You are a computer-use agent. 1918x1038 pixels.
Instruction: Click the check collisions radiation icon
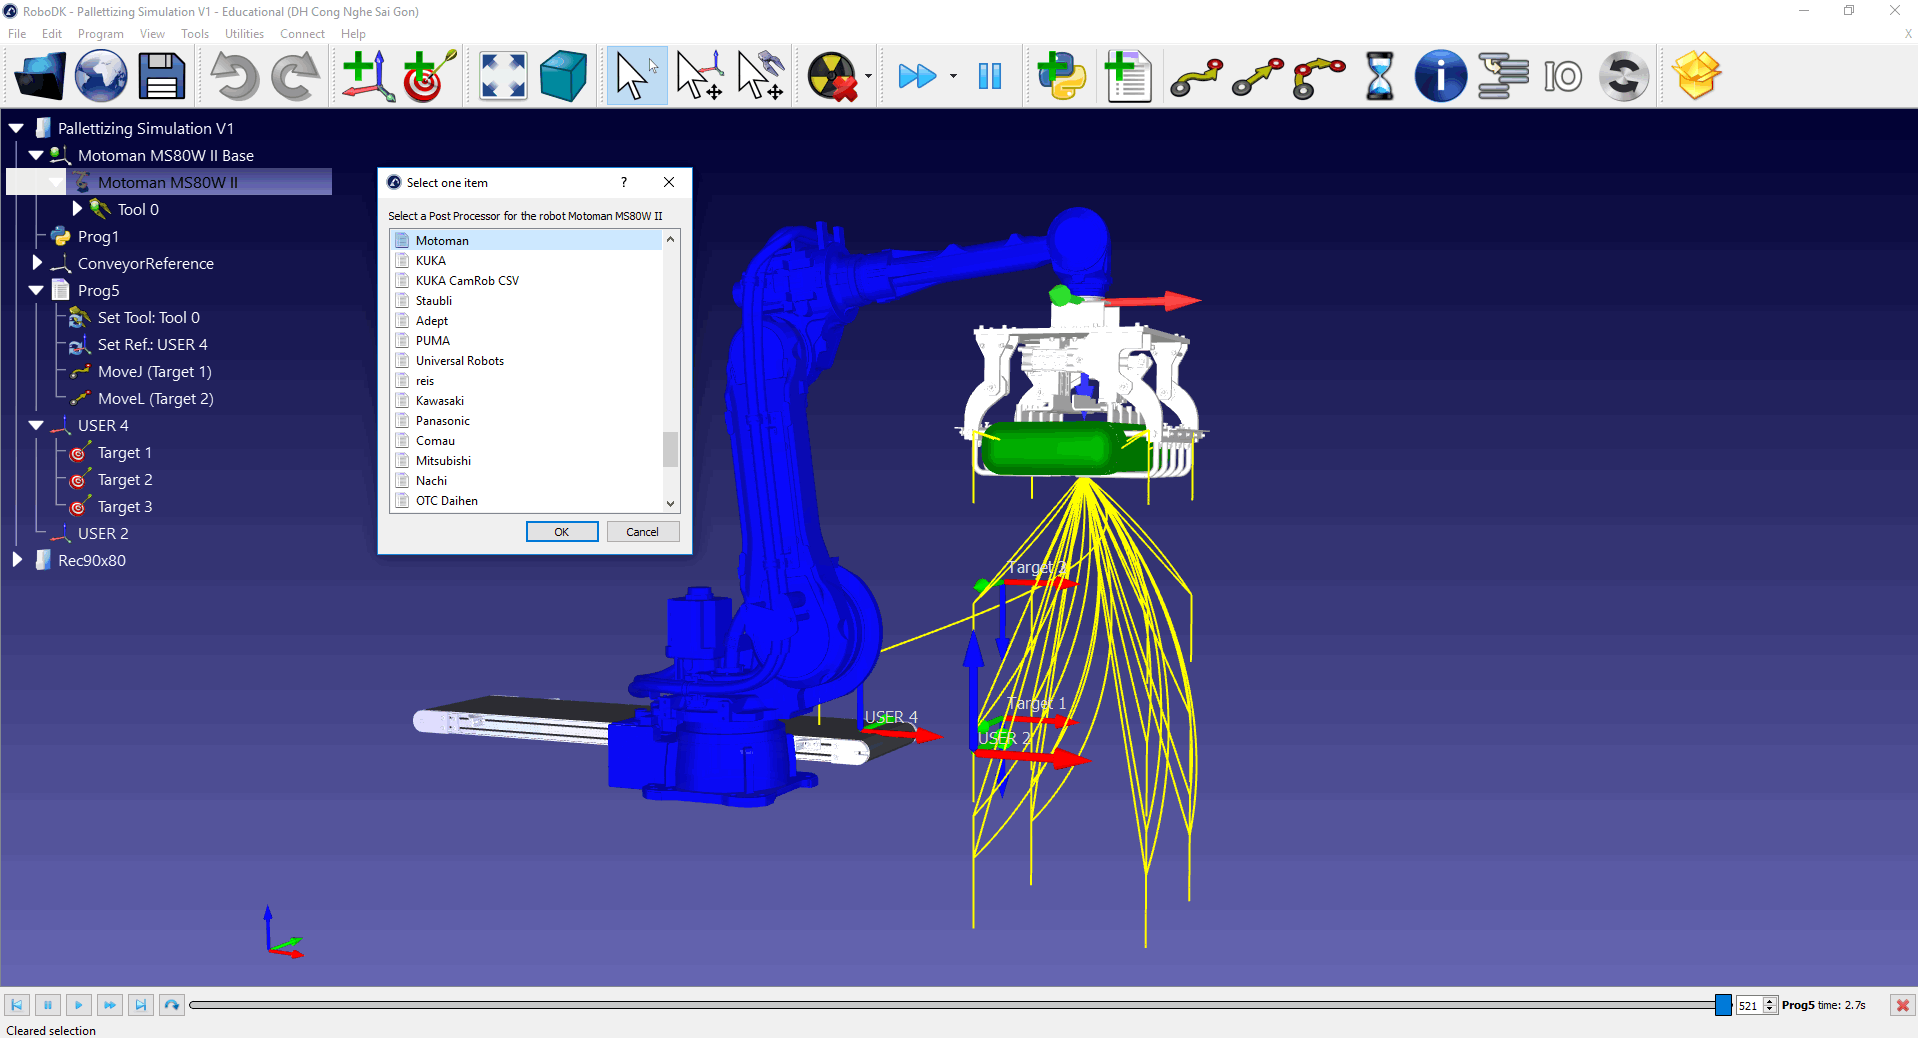832,76
